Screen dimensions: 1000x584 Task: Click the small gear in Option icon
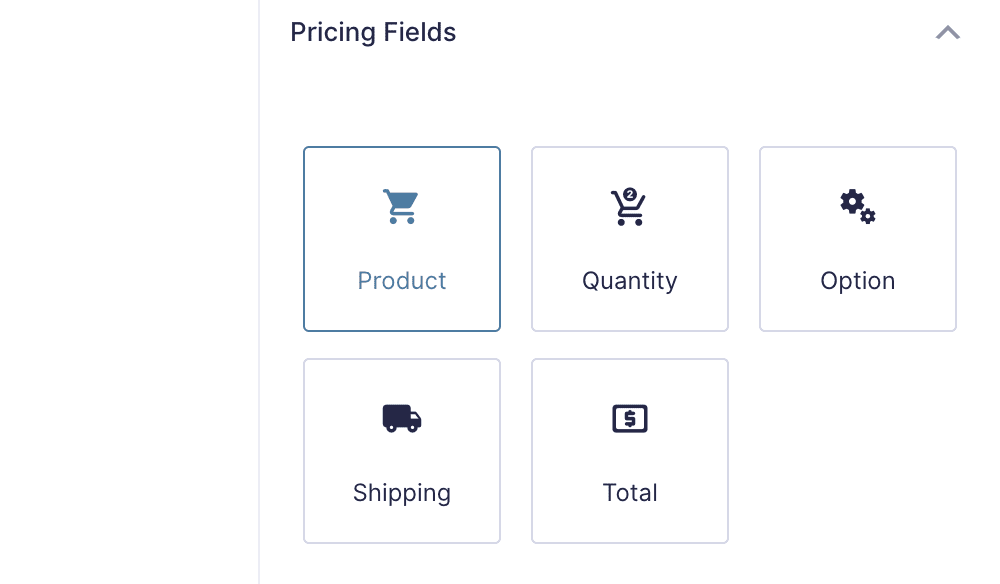click(868, 216)
